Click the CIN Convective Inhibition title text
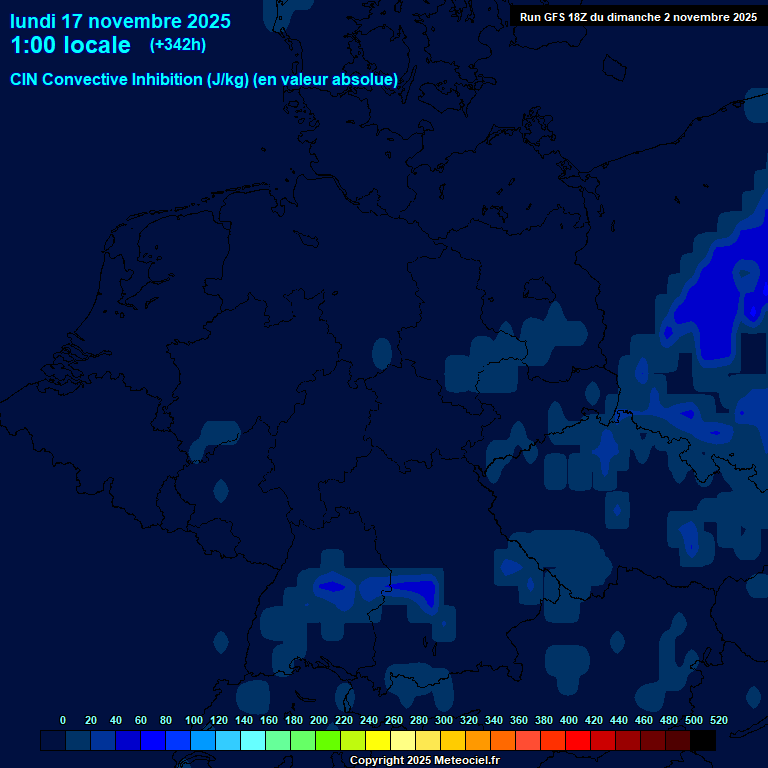The width and height of the screenshot is (768, 768). tap(204, 80)
